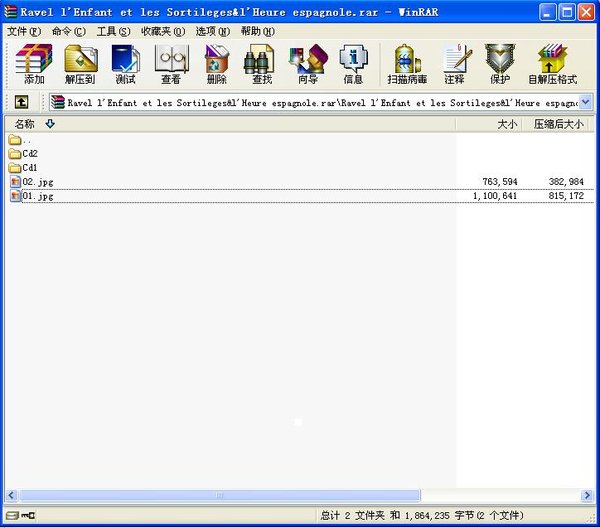Select the file 02.jpg
This screenshot has height=528, width=600.
tap(31, 182)
